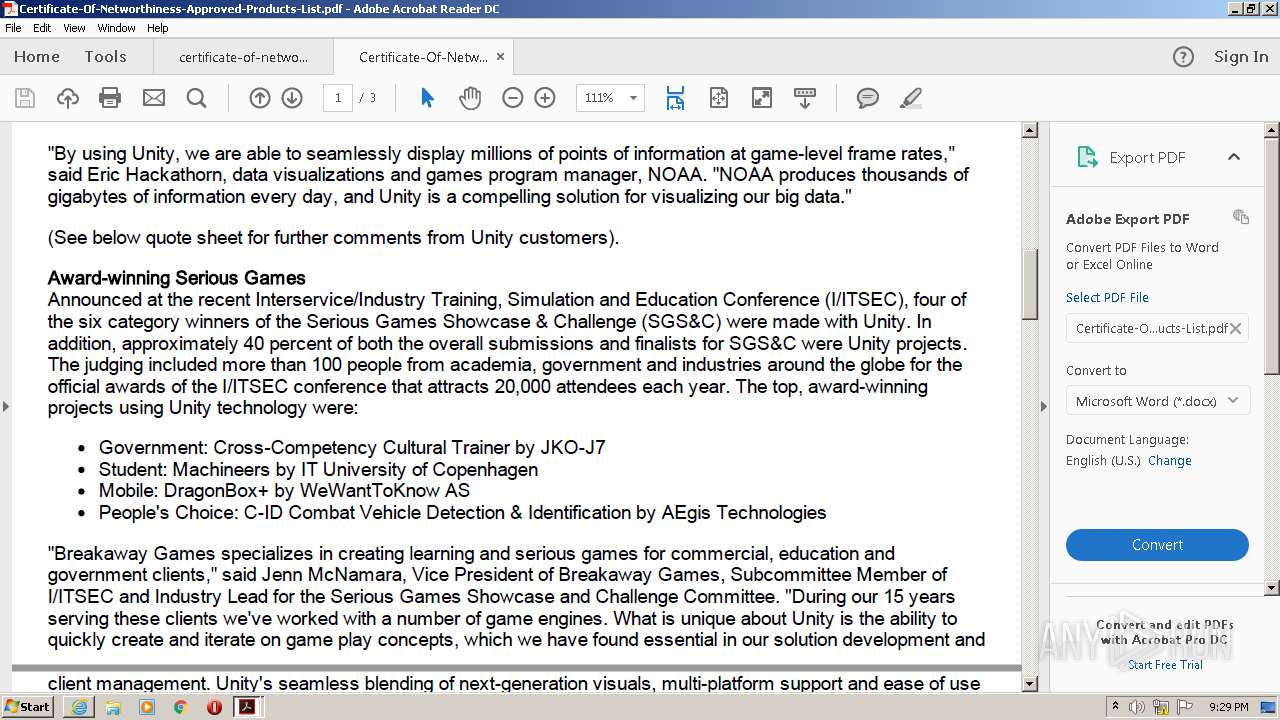Open the Help question mark icon
The width and height of the screenshot is (1280, 720).
click(x=1183, y=57)
